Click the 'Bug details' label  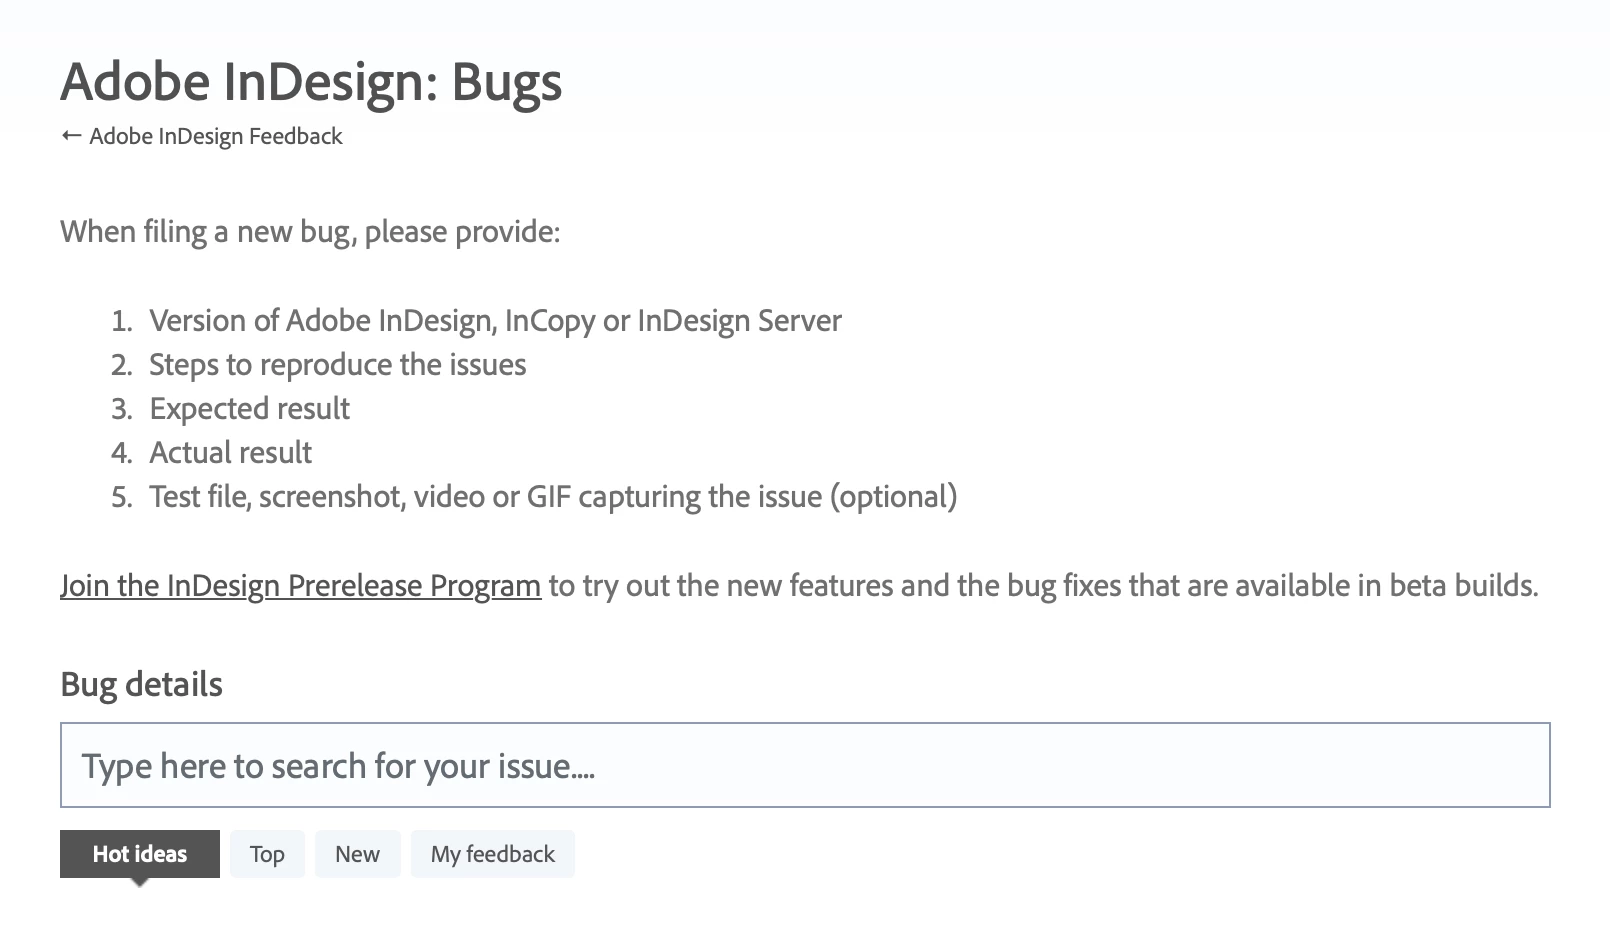(x=141, y=684)
